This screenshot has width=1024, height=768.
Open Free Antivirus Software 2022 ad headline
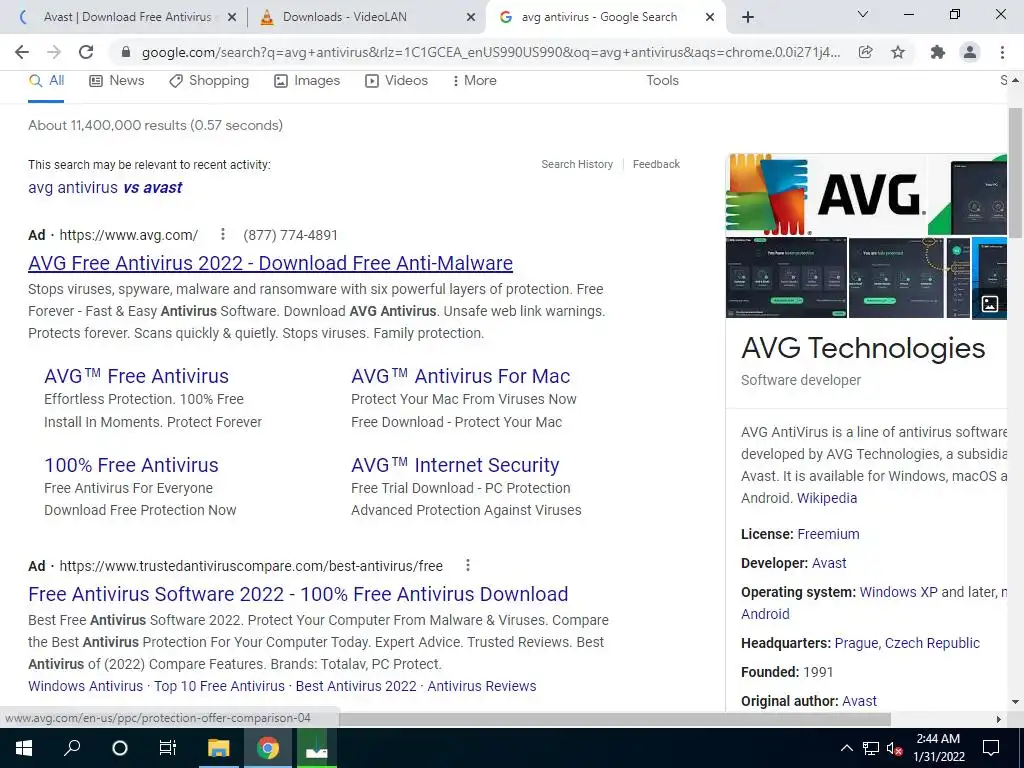point(298,594)
